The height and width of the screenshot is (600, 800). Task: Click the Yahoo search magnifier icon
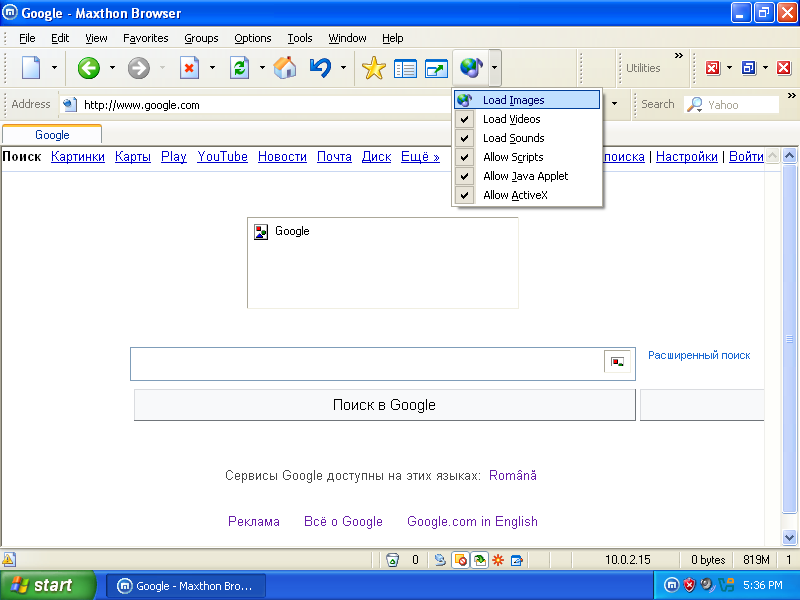click(694, 105)
